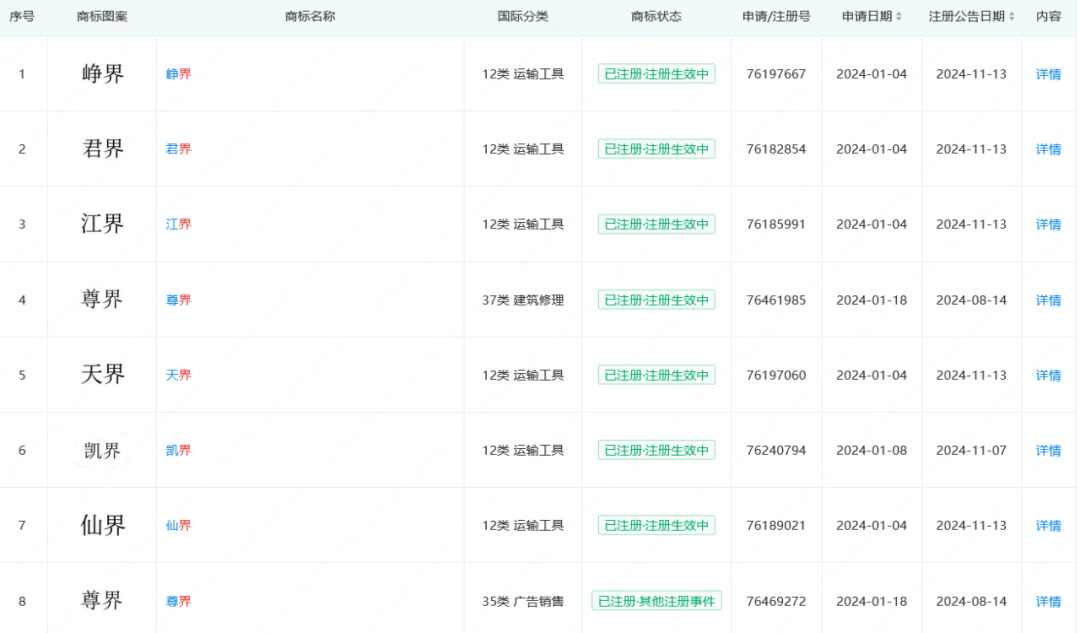Click status badge 已注册·注册生效中 for 峥界

coord(656,74)
